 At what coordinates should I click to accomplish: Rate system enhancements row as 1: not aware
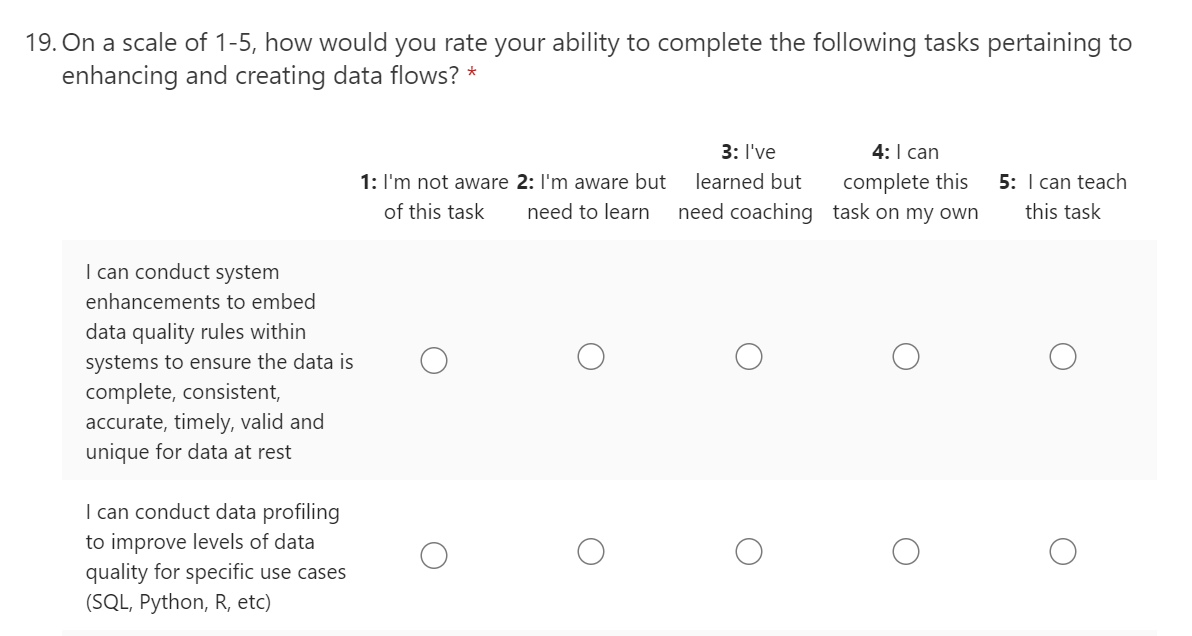[433, 359]
